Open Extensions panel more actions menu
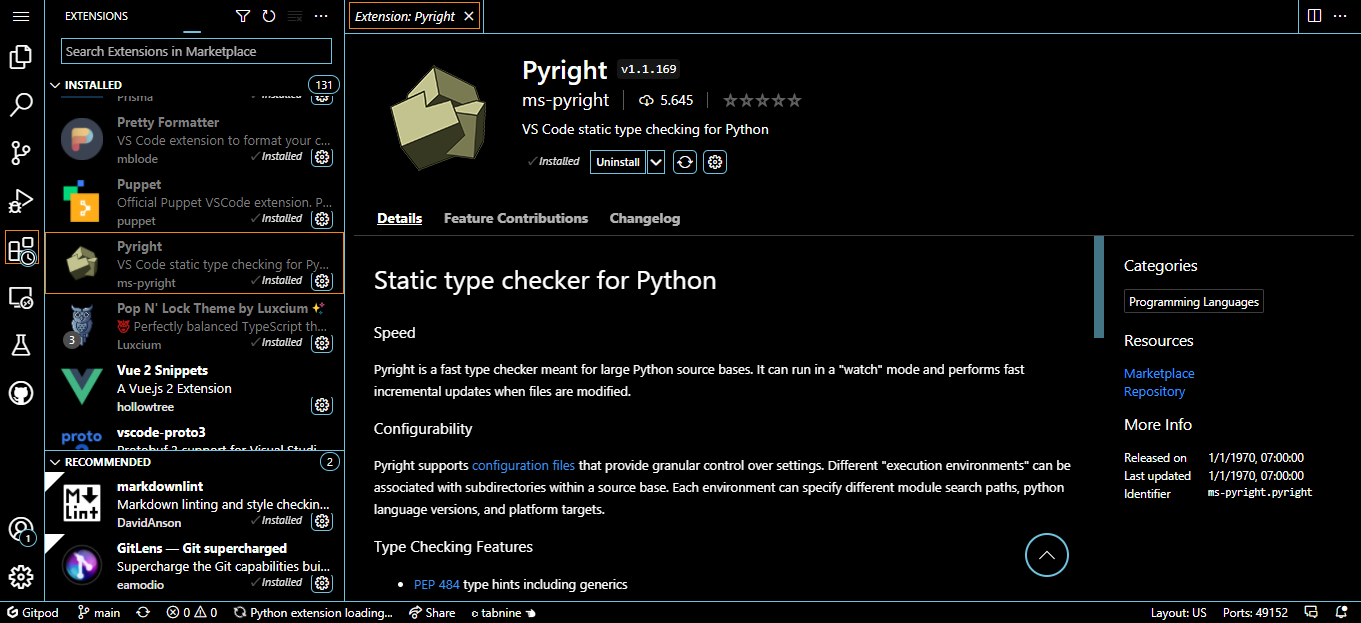The image size is (1361, 623). click(x=321, y=16)
